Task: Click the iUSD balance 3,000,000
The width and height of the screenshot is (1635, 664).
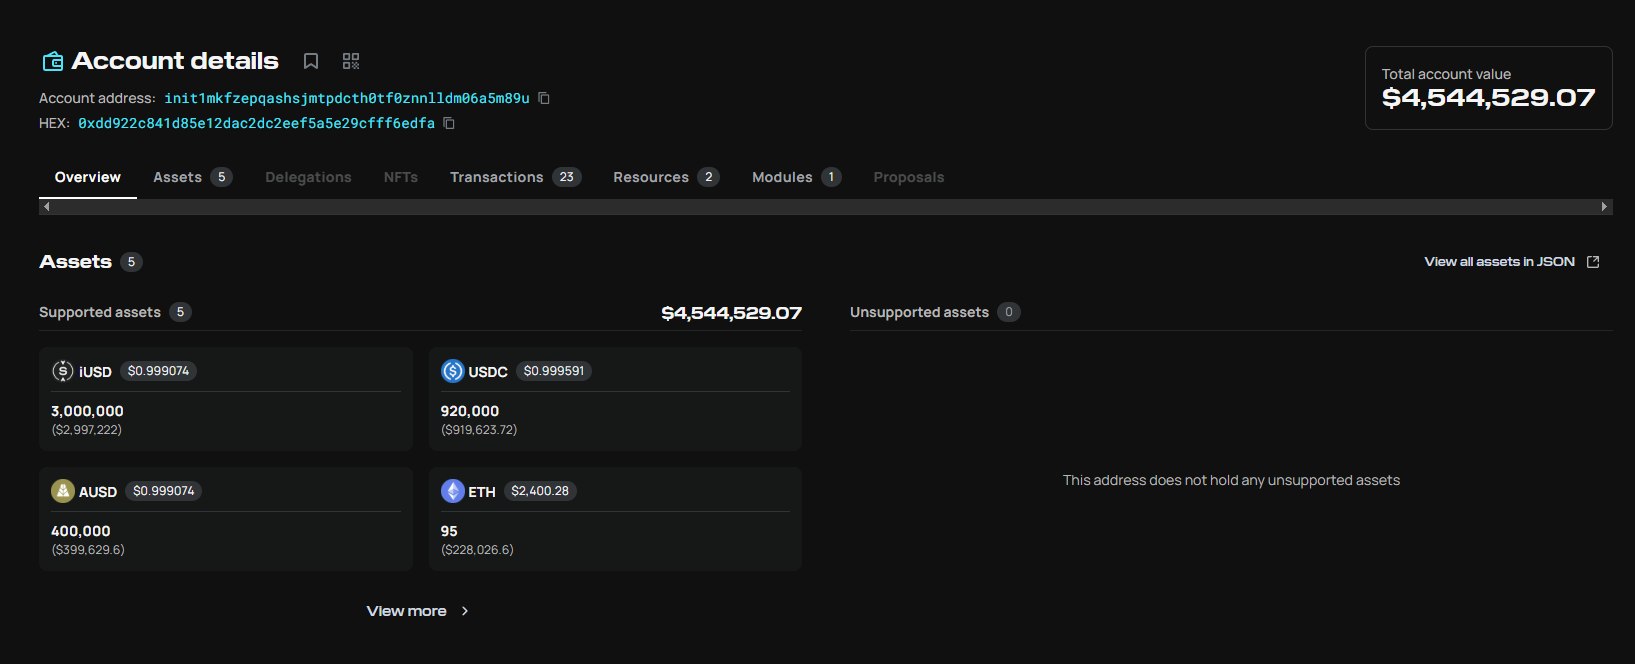Action: point(87,411)
